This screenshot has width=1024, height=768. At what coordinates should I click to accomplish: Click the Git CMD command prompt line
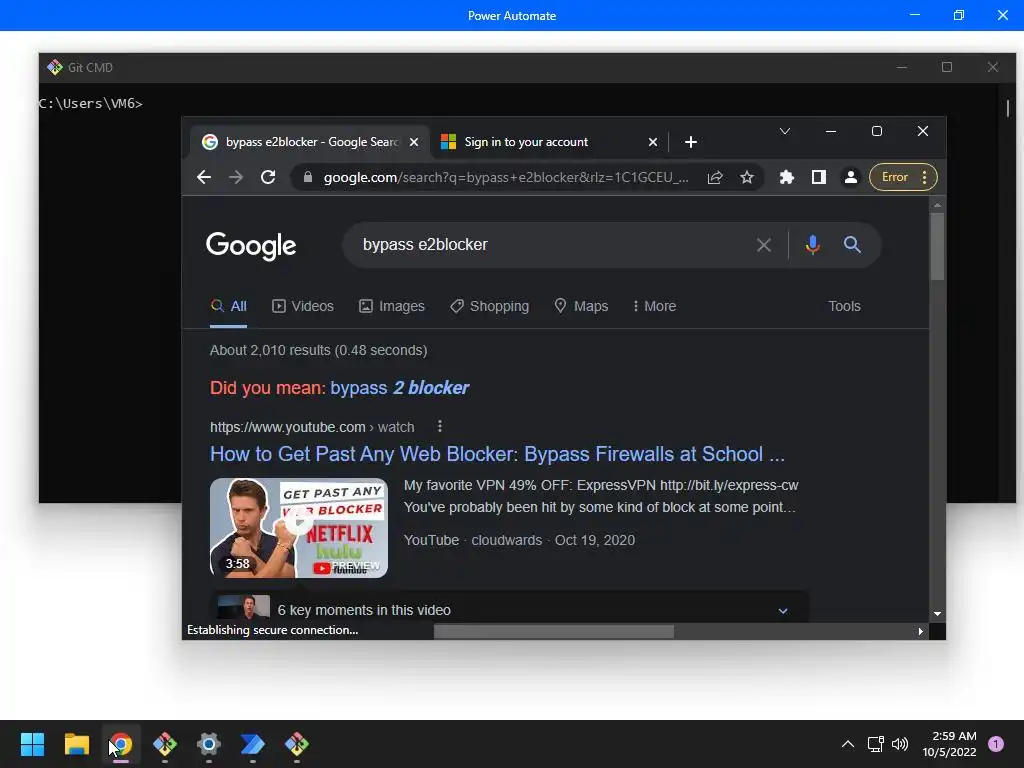coord(91,103)
